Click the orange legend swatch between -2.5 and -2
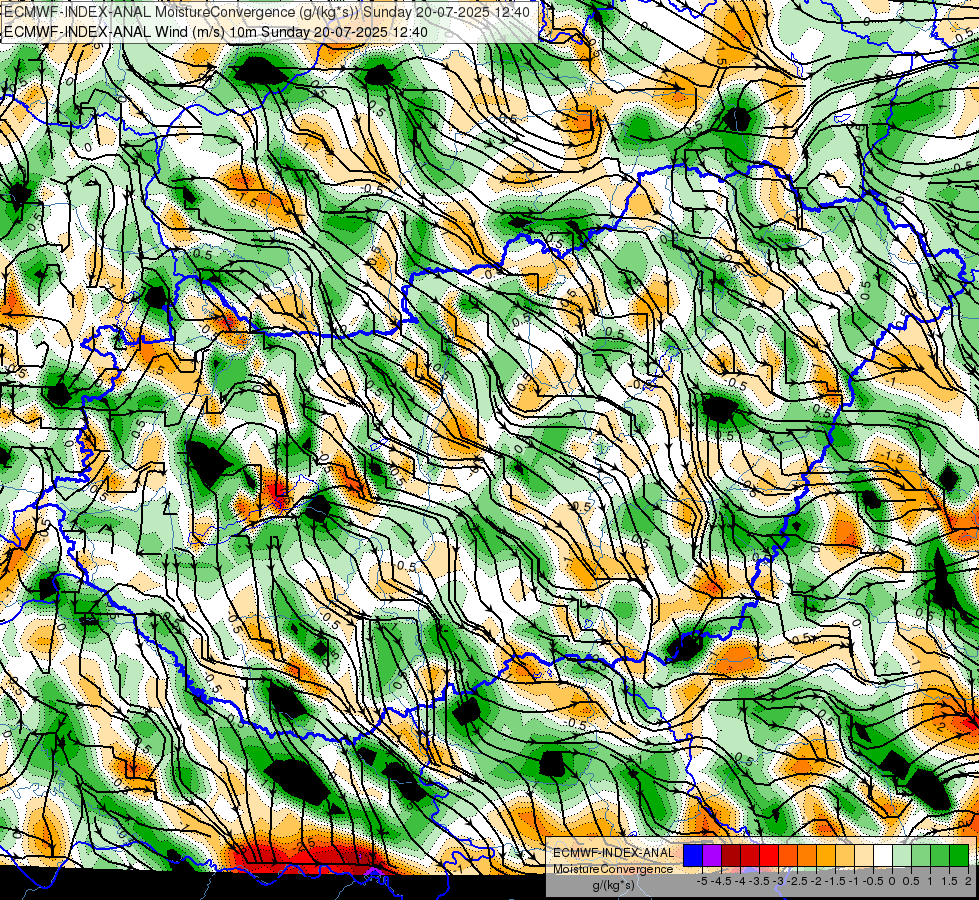 807,856
